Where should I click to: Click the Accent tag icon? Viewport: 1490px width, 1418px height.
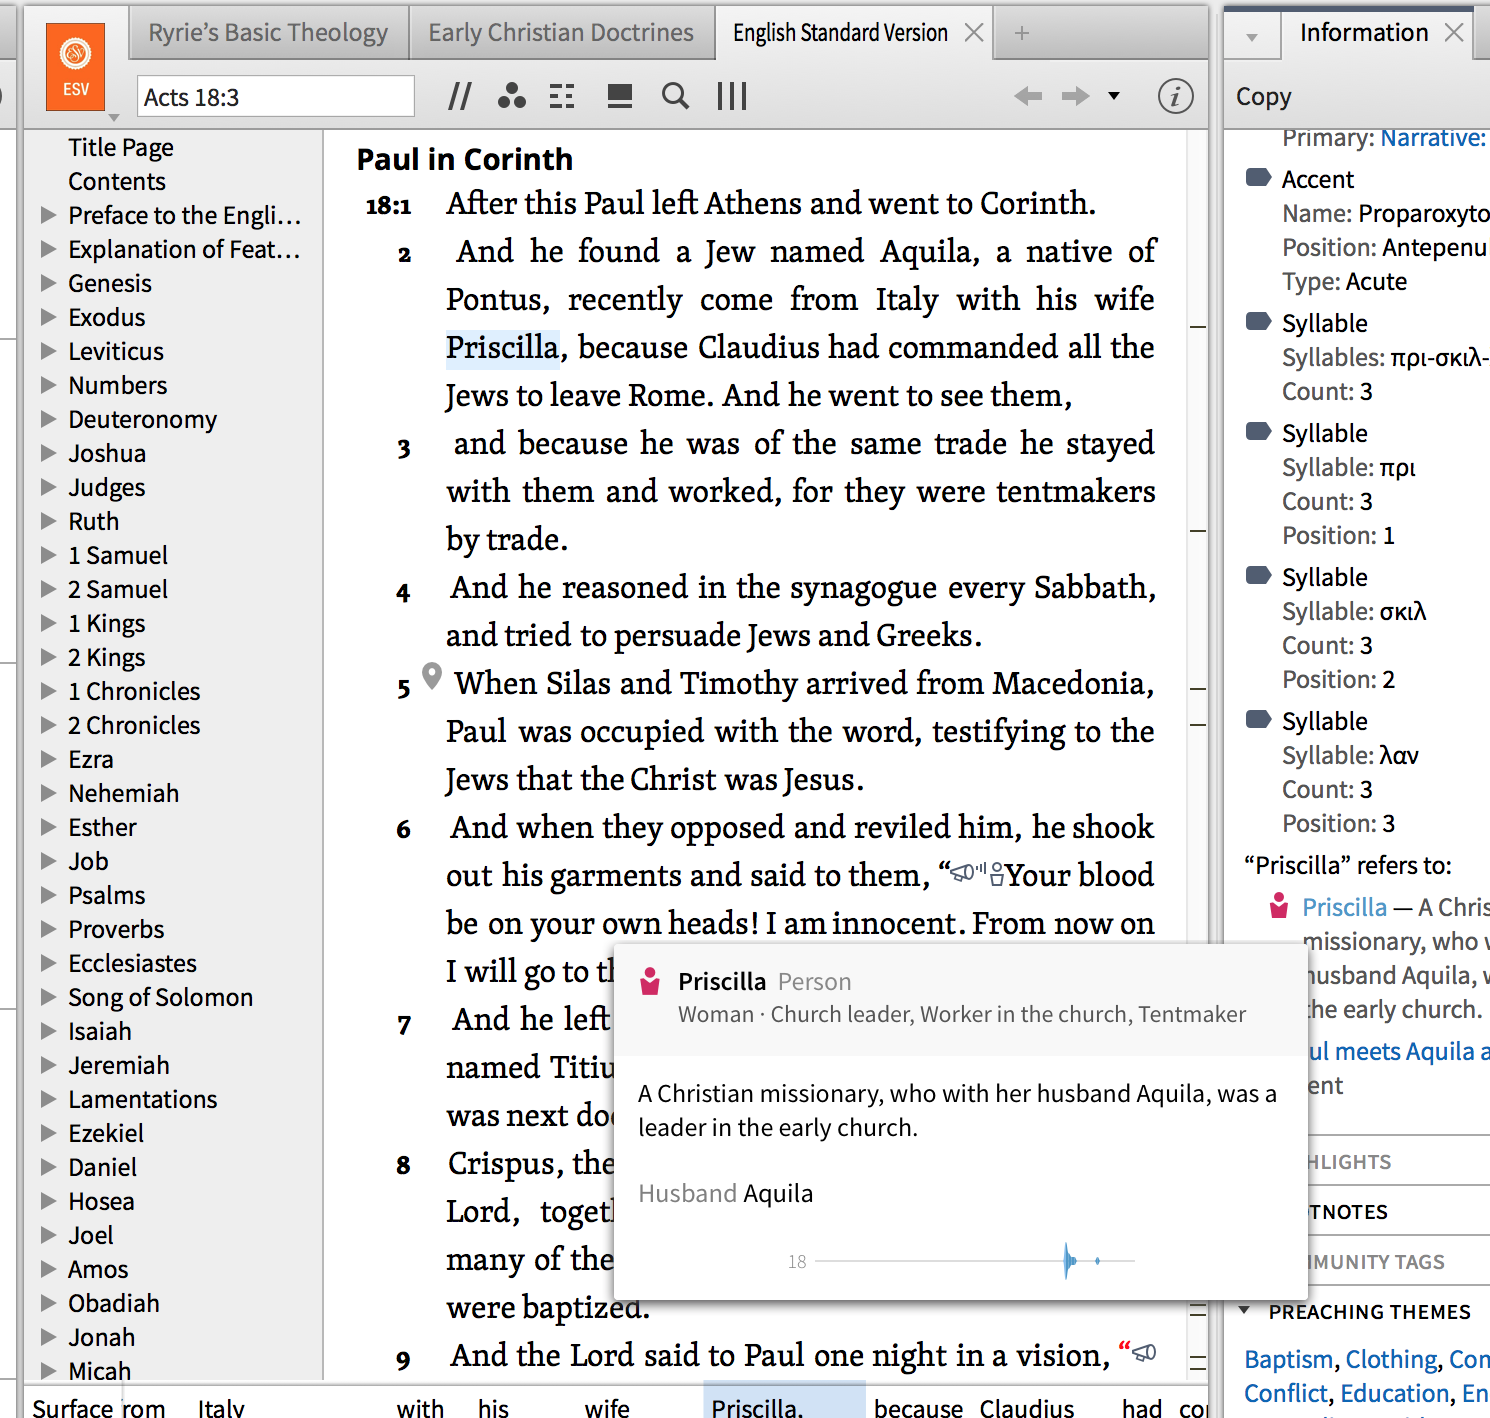pyautogui.click(x=1258, y=178)
